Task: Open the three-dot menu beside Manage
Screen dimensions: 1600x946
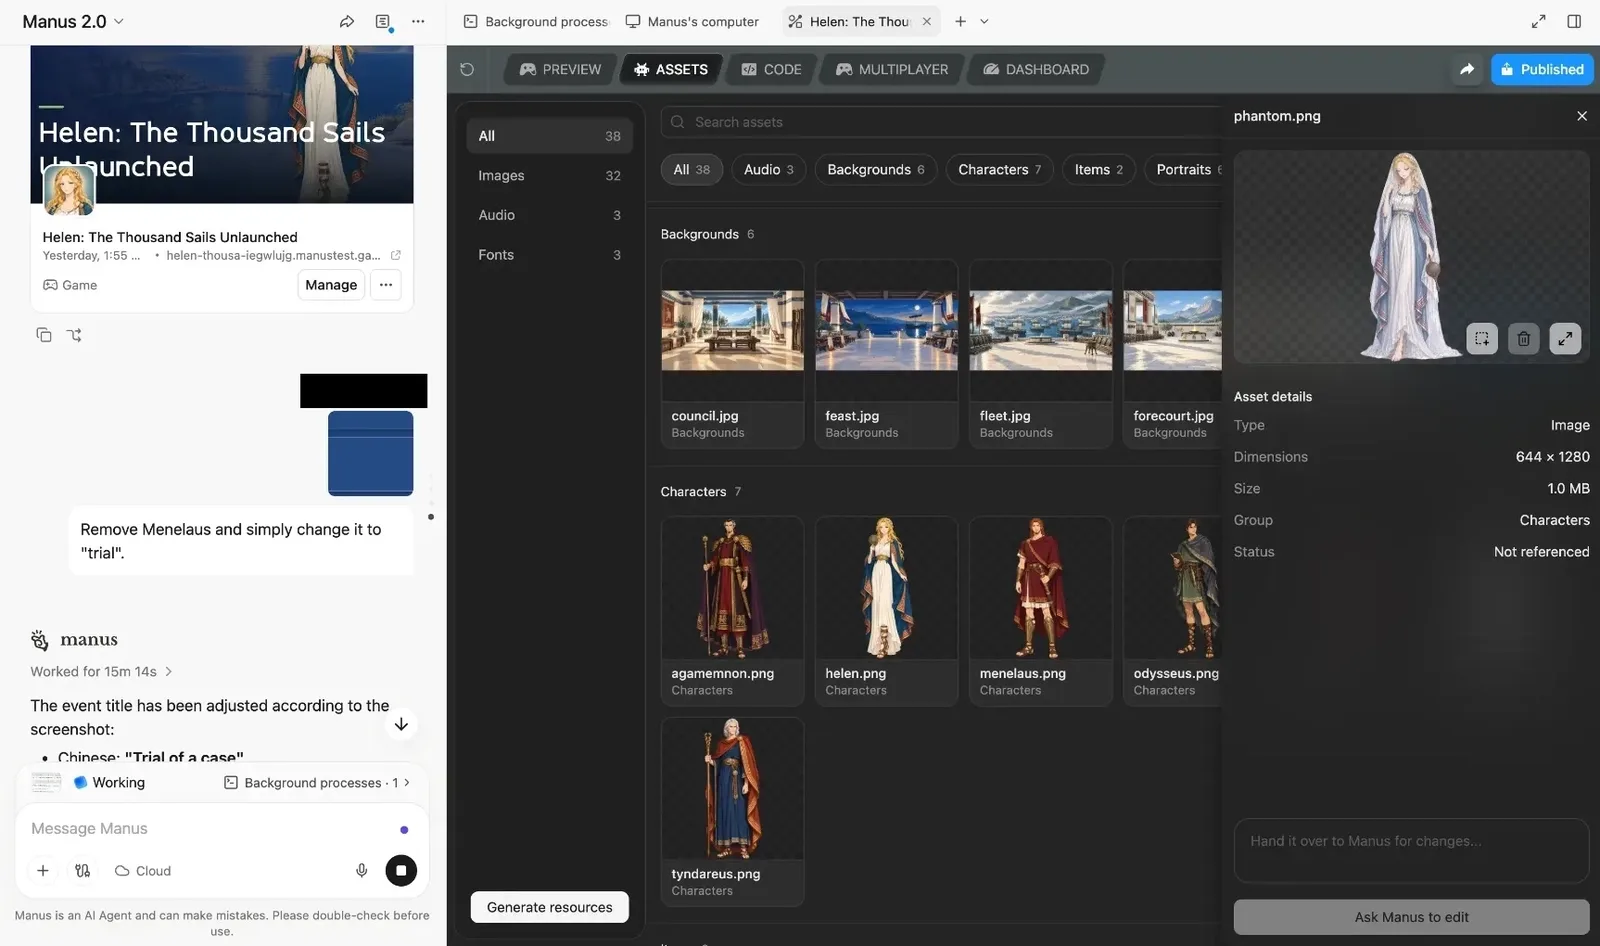Action: 386,285
